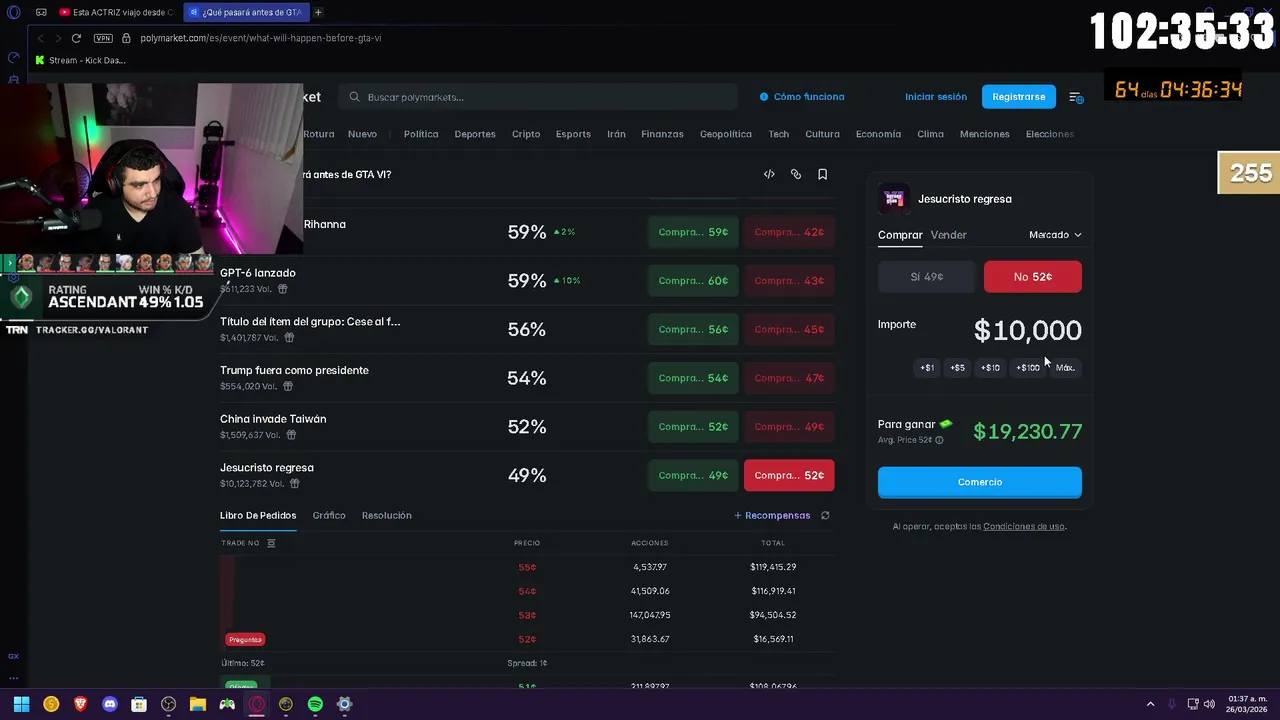The image size is (1280, 720).
Task: Open a new browser tab with the plus icon
Action: [x=318, y=12]
